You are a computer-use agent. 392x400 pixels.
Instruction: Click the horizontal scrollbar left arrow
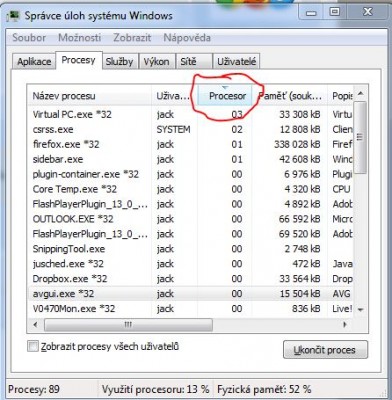pyautogui.click(x=36, y=324)
